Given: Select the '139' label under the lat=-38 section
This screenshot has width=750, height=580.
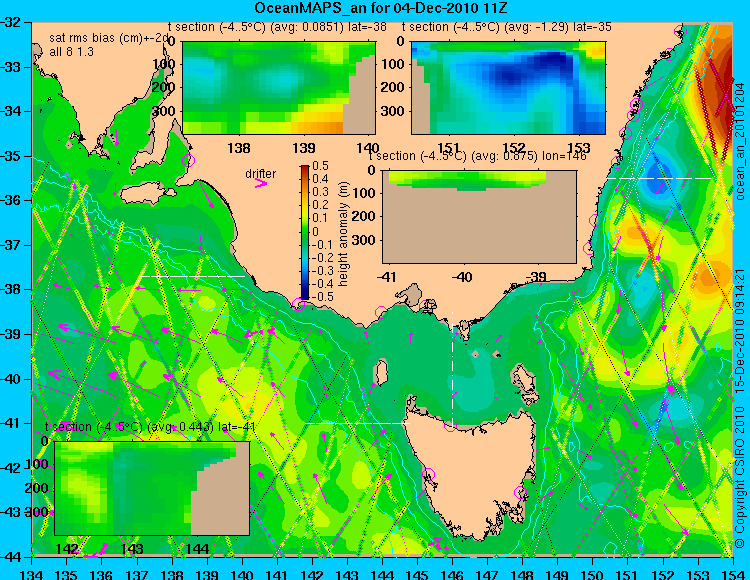Looking at the screenshot, I should pos(304,148).
